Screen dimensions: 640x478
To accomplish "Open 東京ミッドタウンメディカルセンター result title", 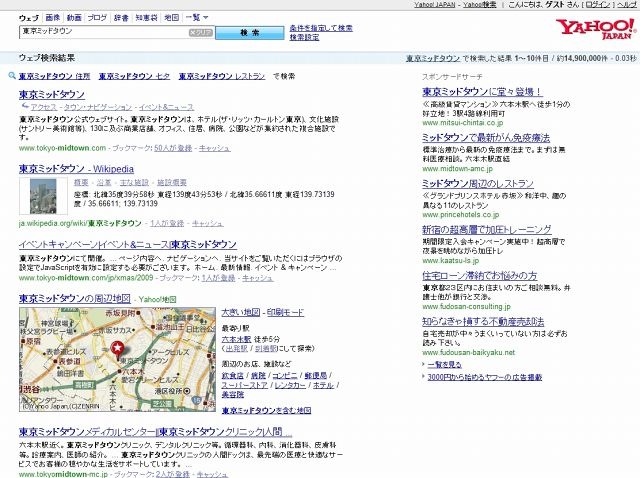I will pos(155,432).
